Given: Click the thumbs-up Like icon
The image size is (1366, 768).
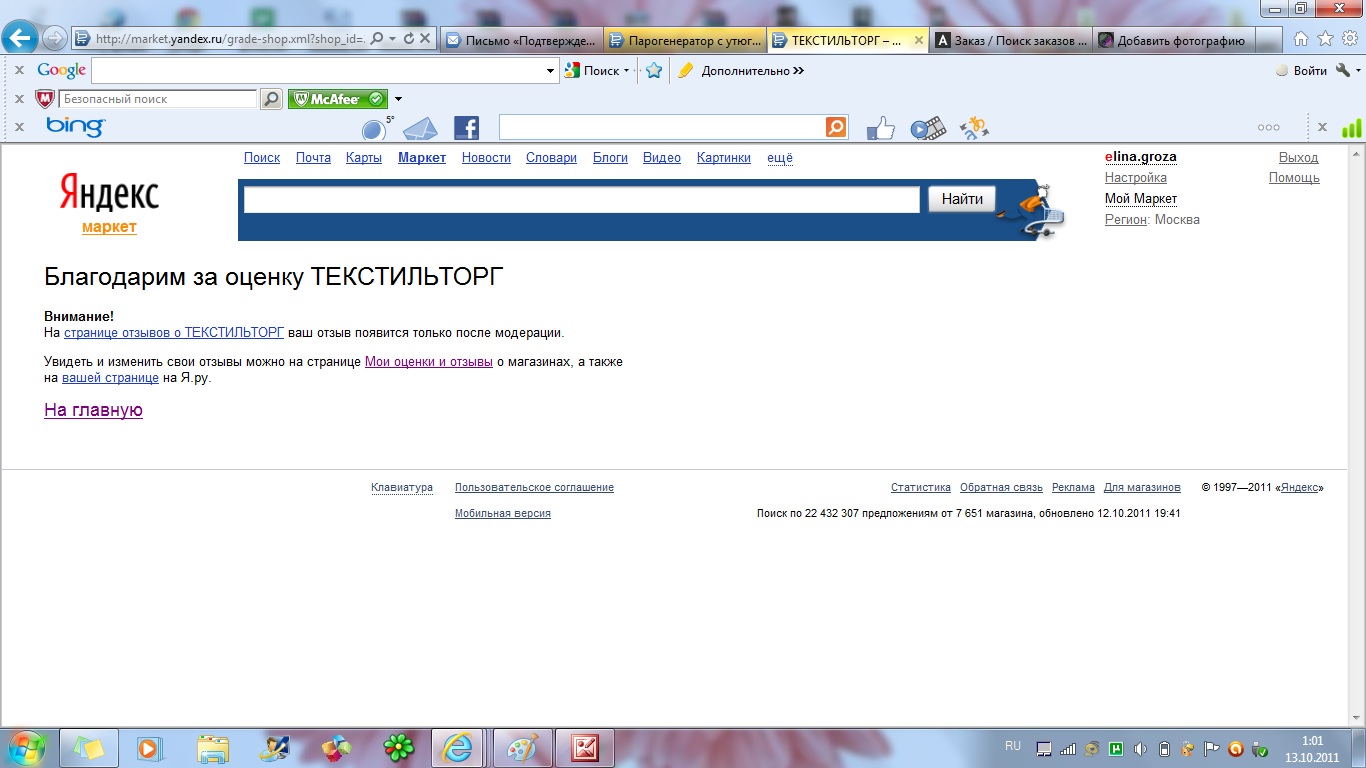Looking at the screenshot, I should 880,128.
